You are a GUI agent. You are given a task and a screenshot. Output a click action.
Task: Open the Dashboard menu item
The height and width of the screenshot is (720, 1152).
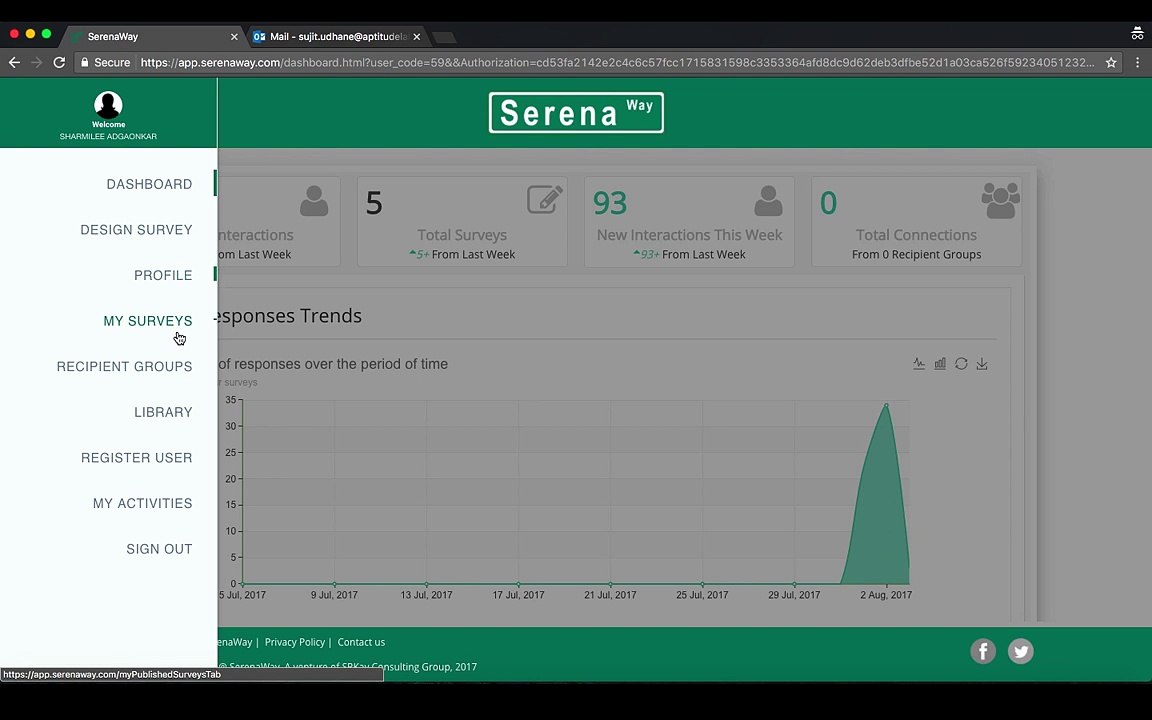tap(149, 184)
